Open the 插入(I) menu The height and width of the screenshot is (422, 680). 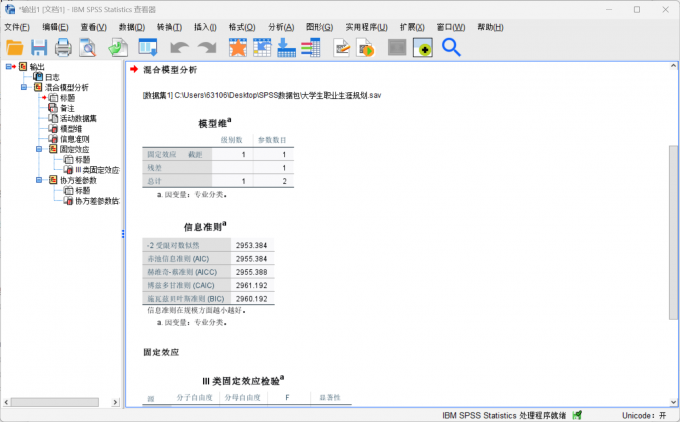tap(205, 27)
